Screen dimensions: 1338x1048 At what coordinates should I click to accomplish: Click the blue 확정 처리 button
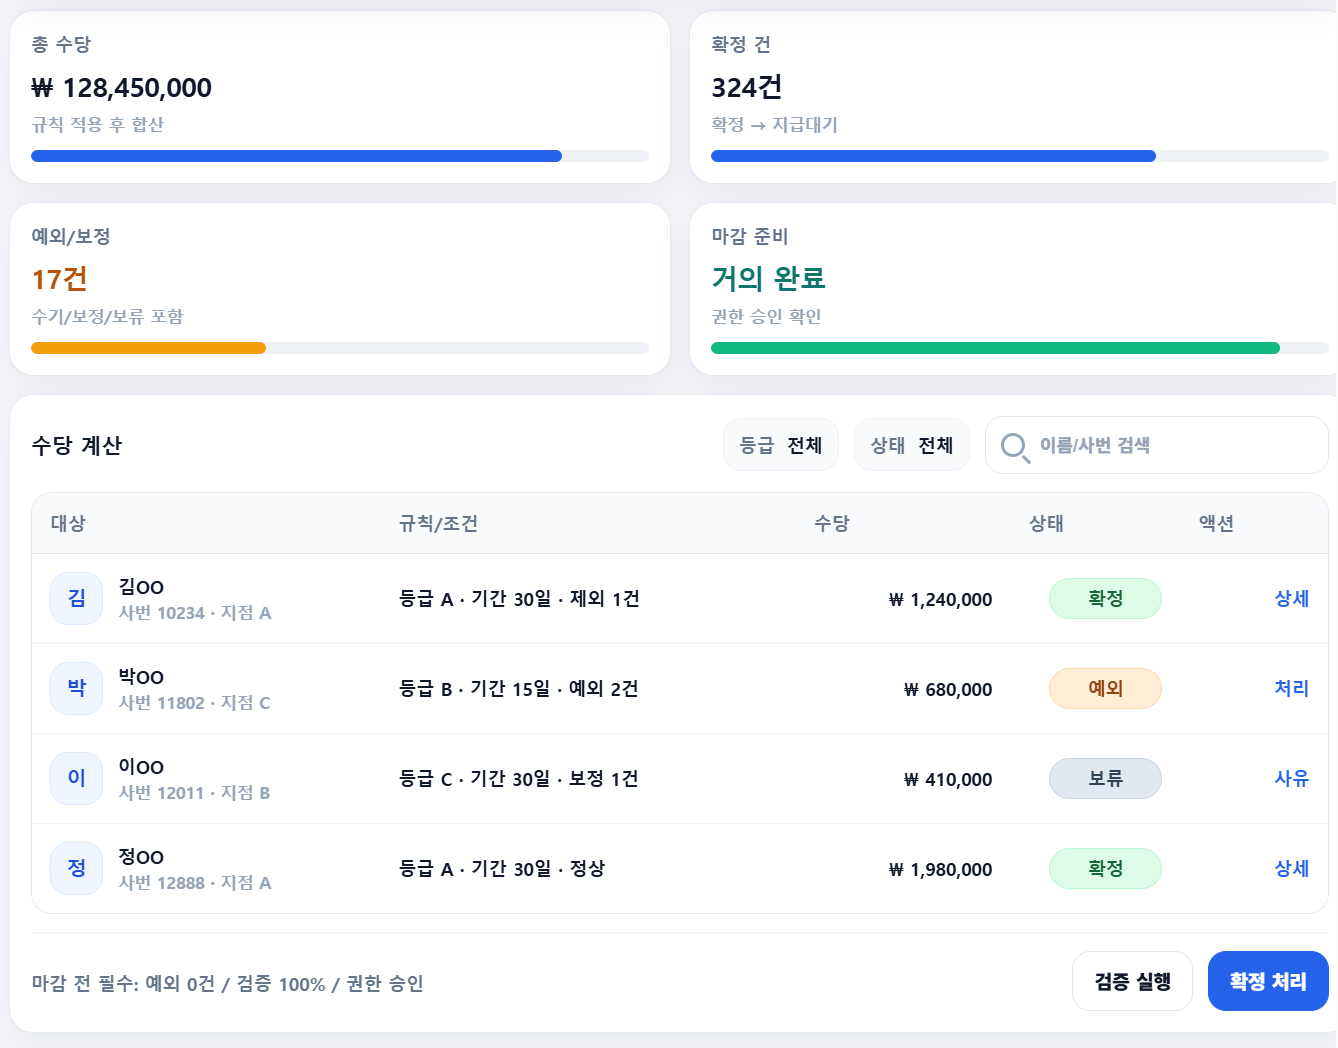[1268, 981]
